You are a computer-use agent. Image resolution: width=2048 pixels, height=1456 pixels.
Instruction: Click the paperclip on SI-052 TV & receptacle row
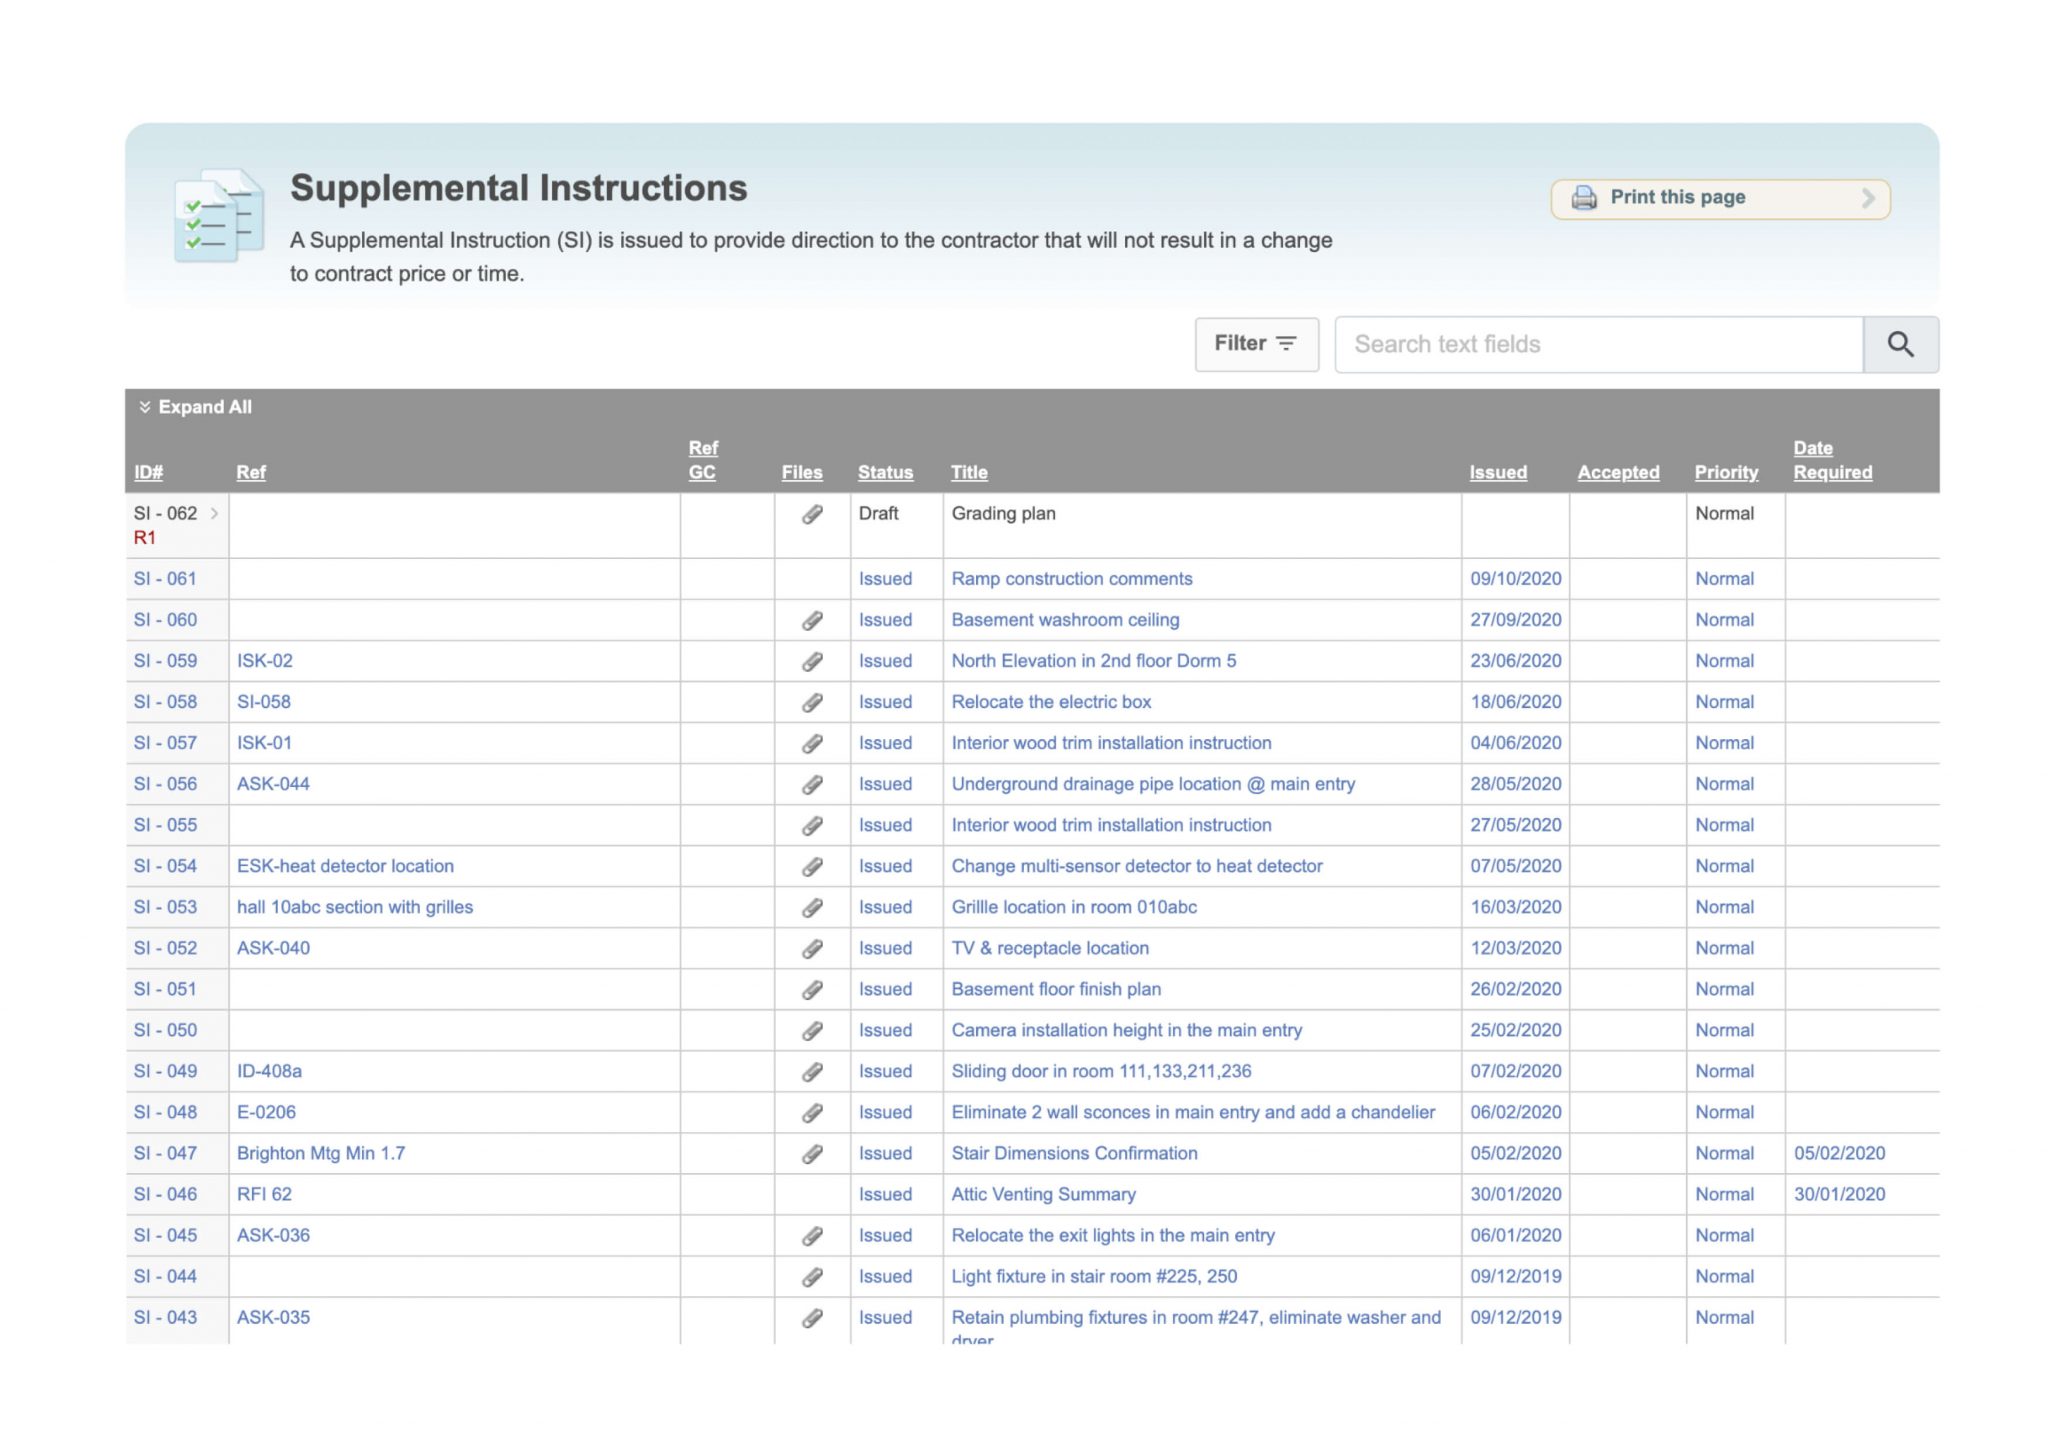[813, 947]
